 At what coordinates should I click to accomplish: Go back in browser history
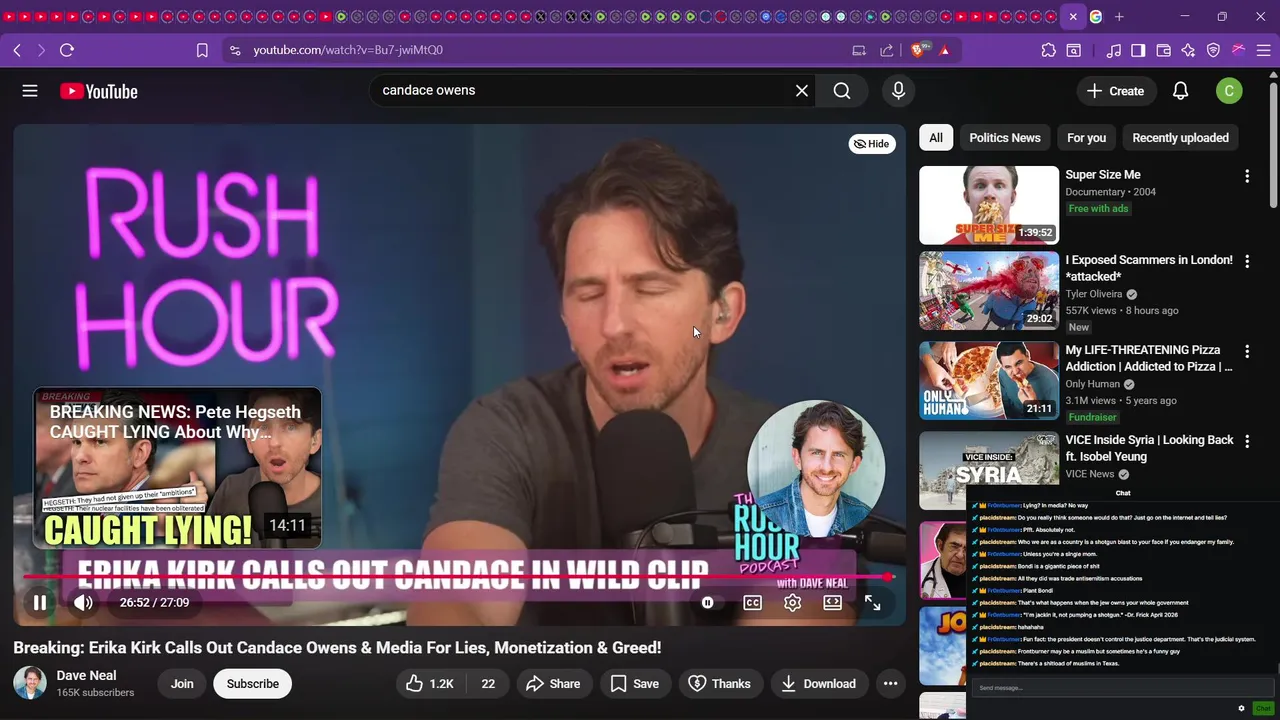(x=17, y=50)
